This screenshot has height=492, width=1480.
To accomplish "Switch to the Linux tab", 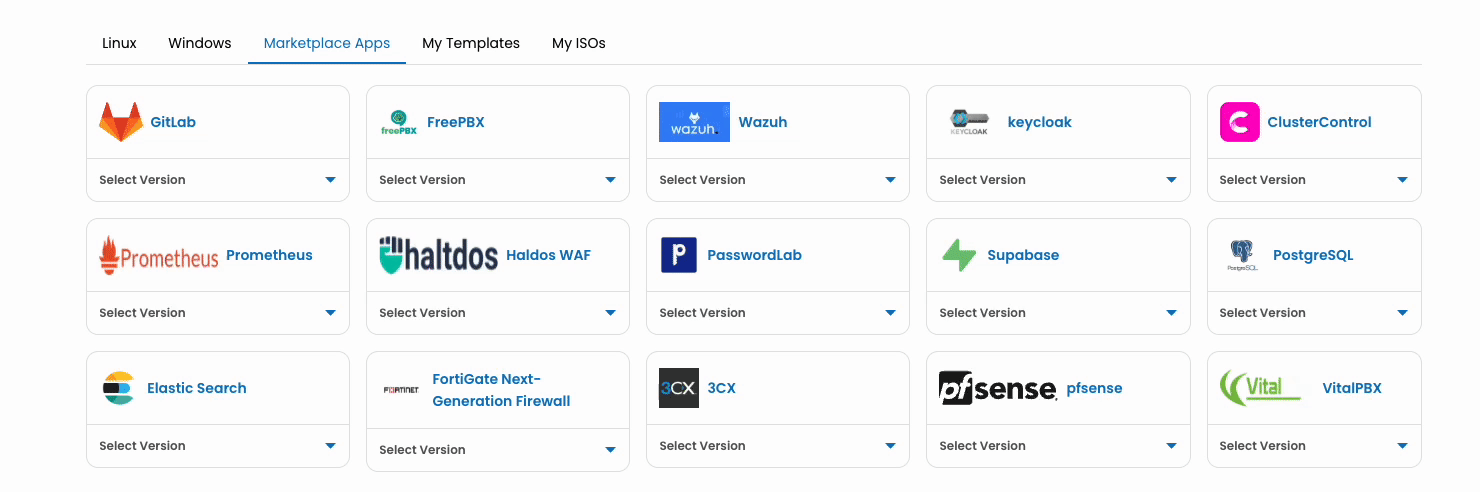I will coord(119,43).
